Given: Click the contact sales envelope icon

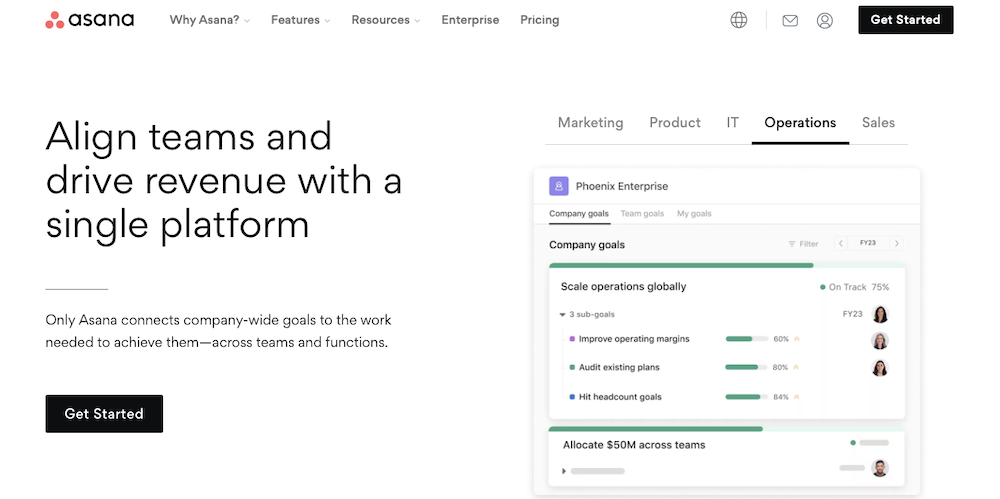Looking at the screenshot, I should pyautogui.click(x=790, y=20).
